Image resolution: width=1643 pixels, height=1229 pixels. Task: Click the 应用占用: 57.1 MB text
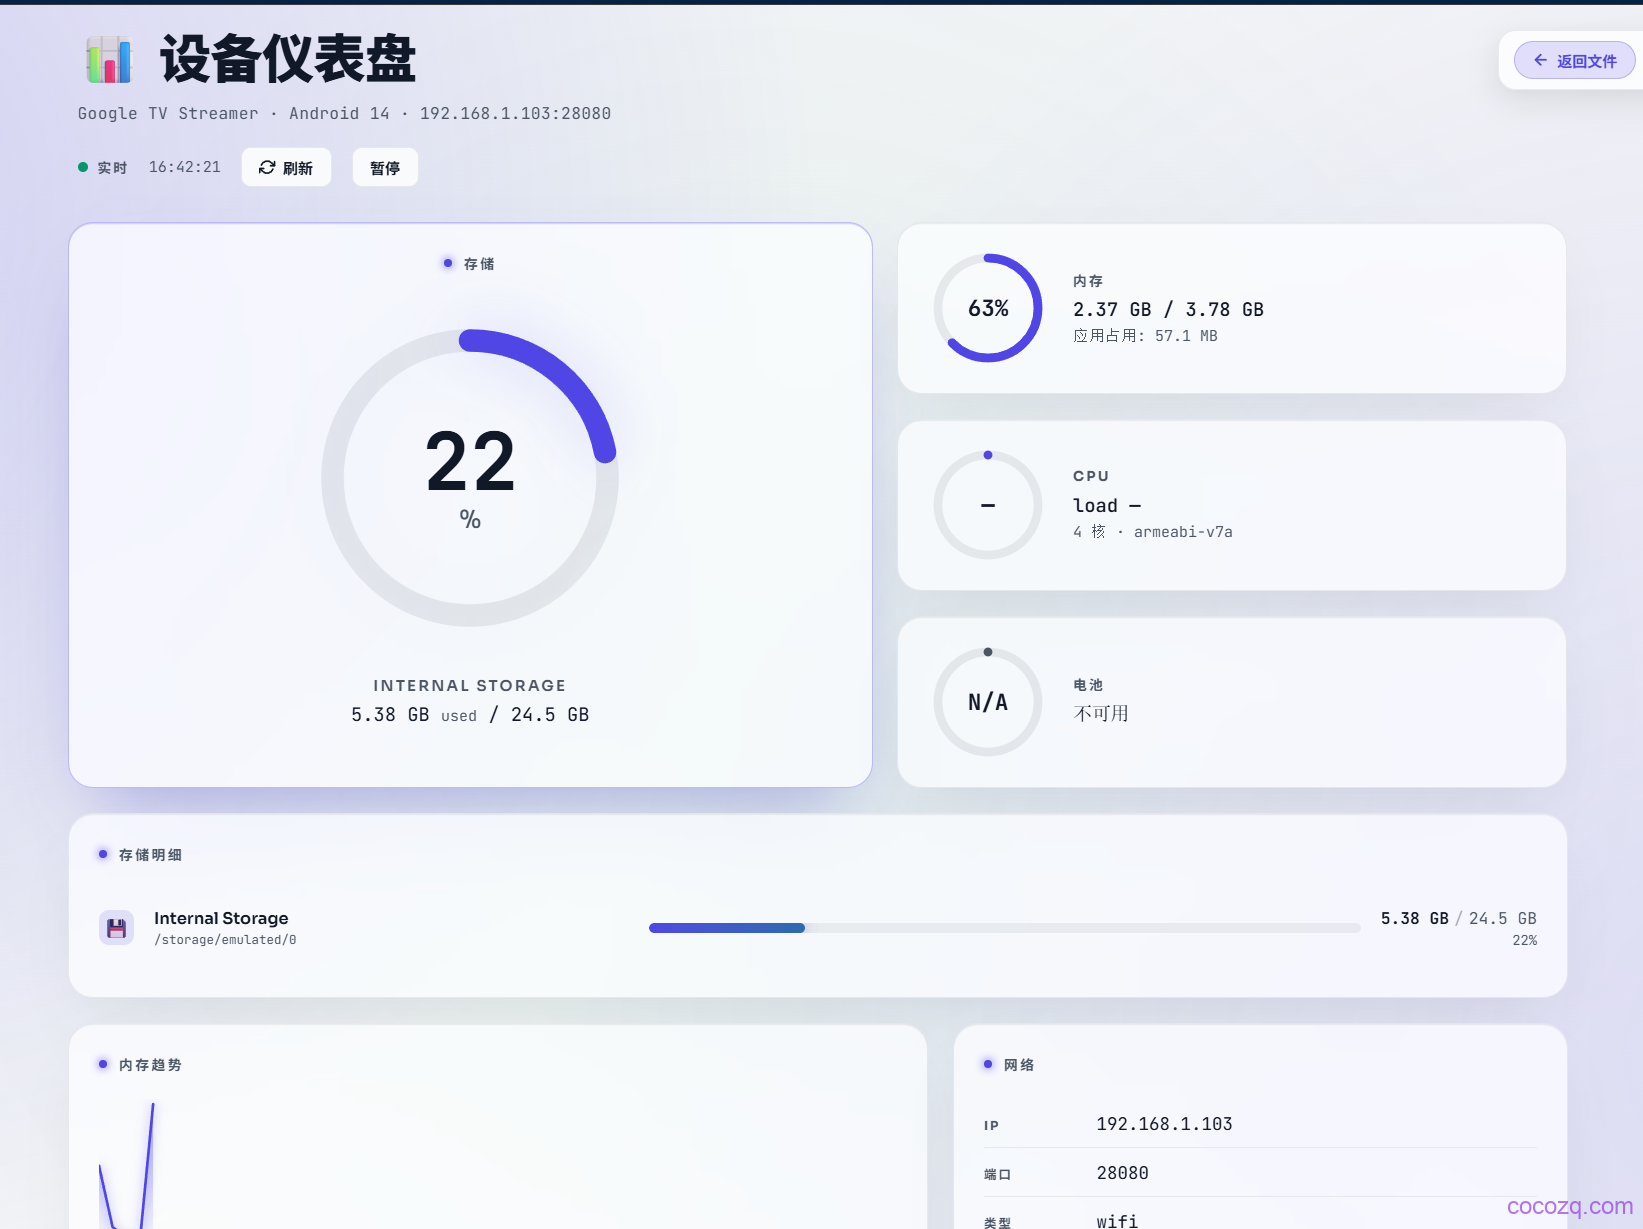coord(1145,336)
